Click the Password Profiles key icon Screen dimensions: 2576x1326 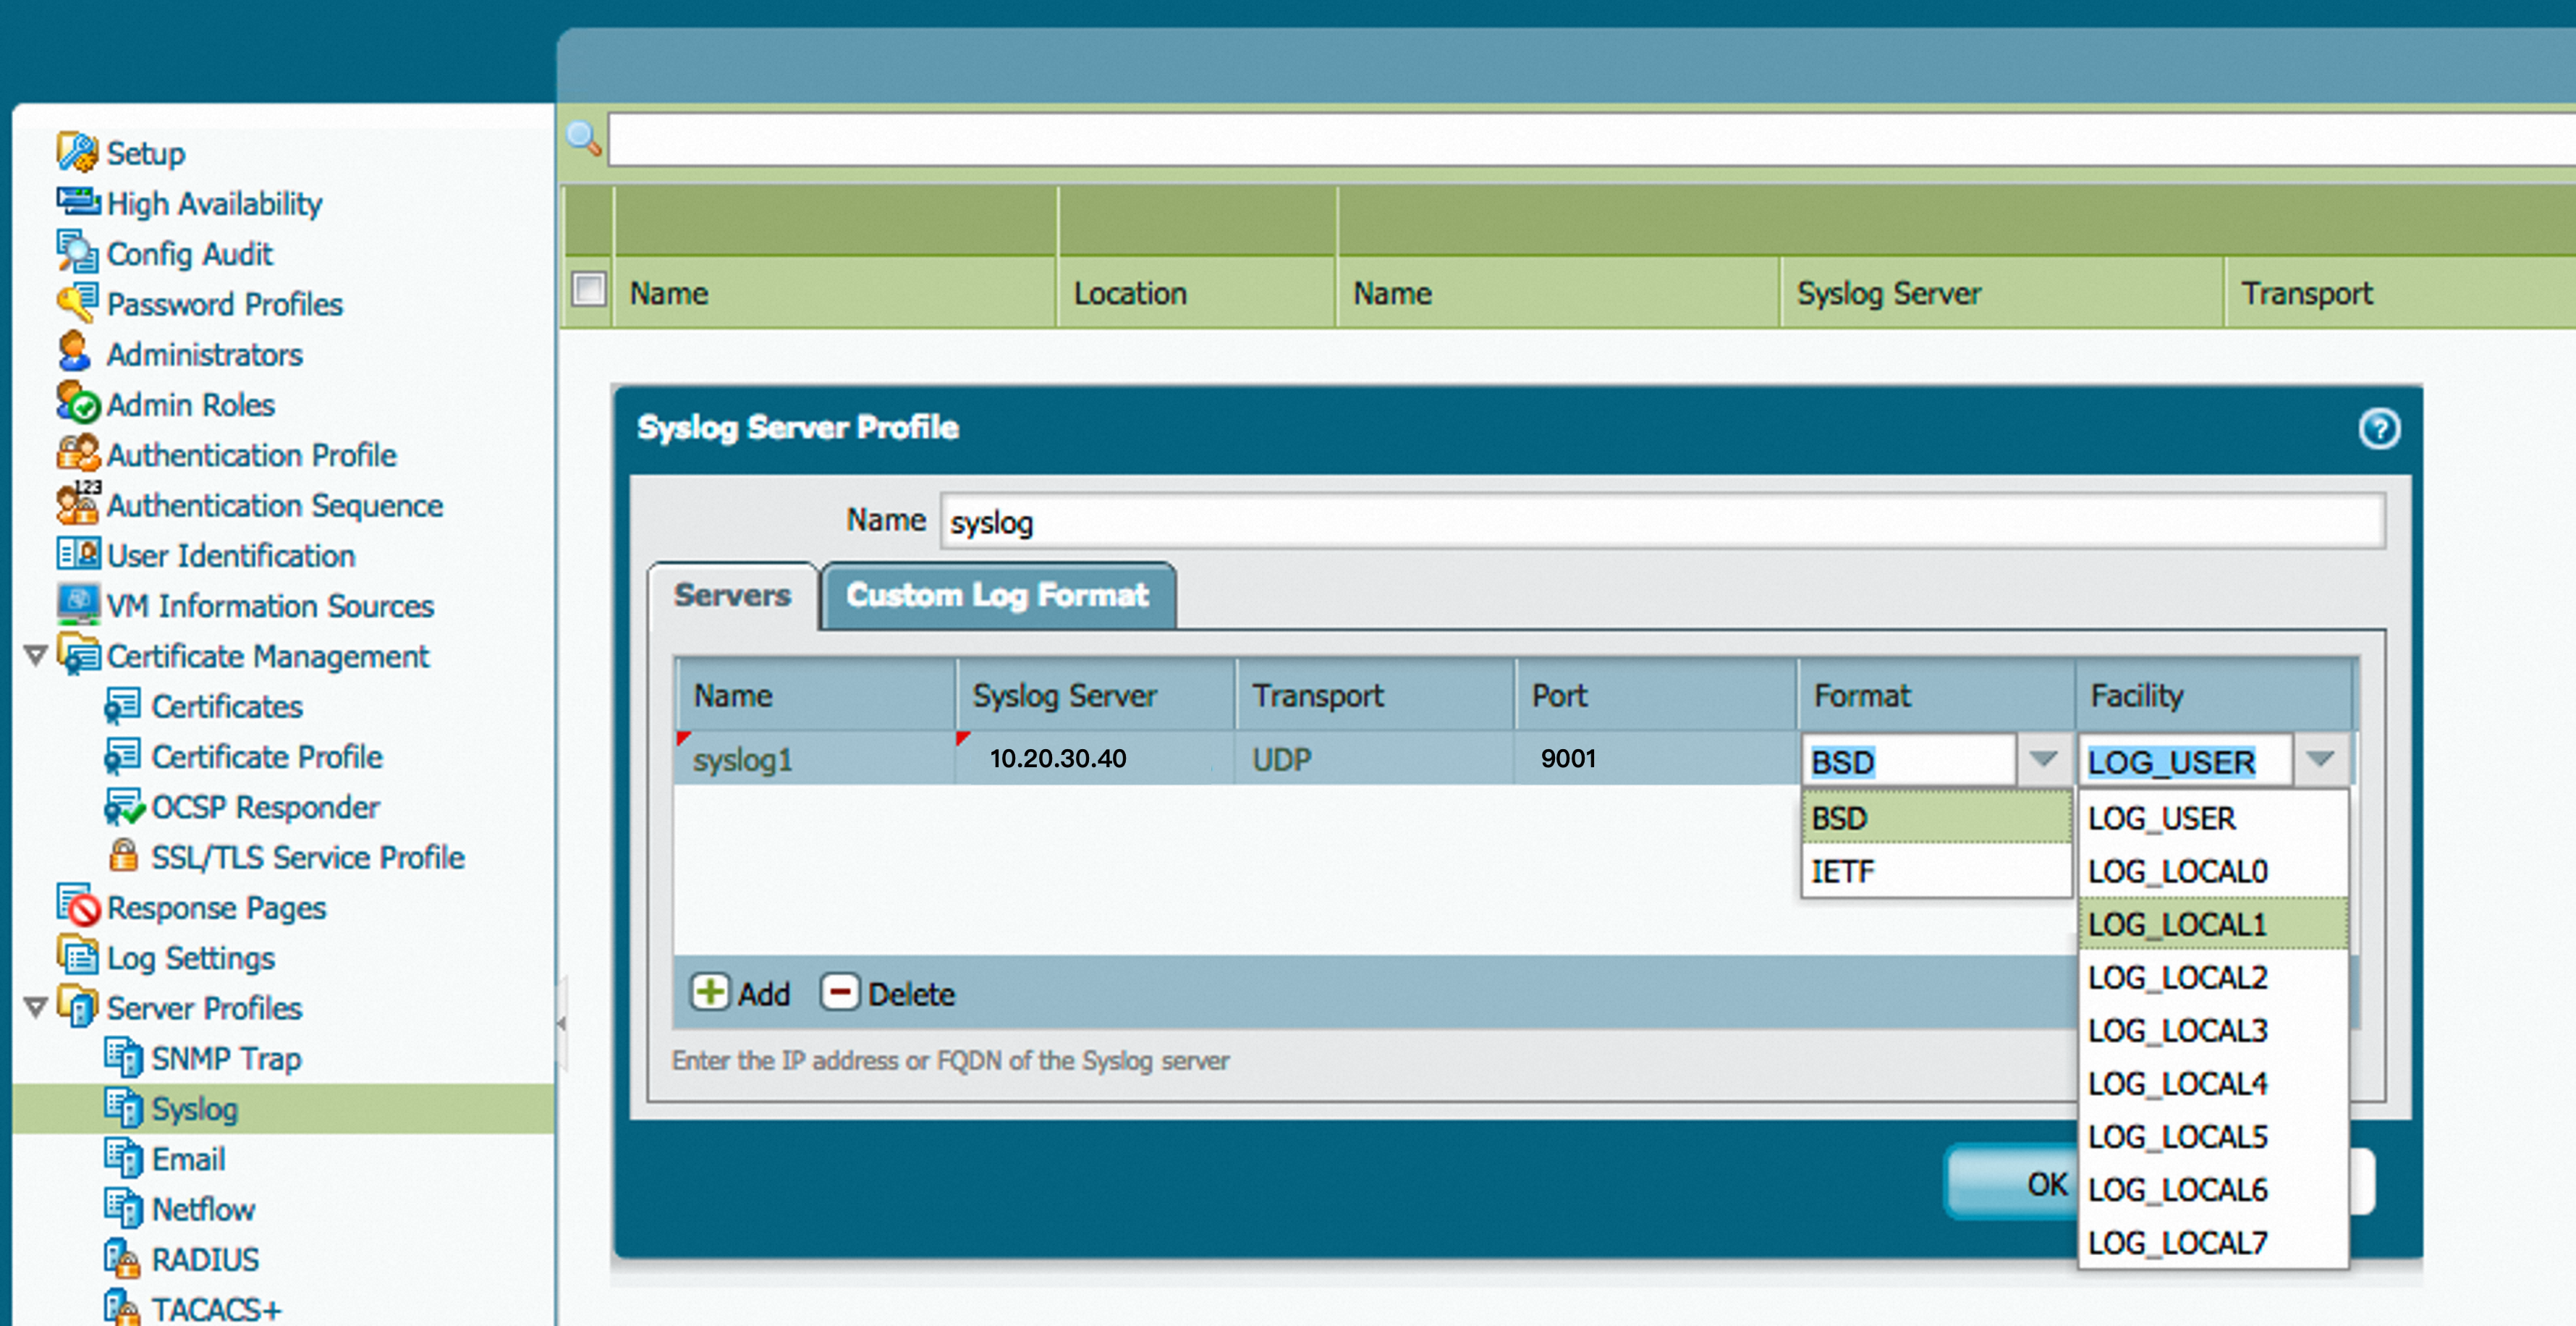78,302
